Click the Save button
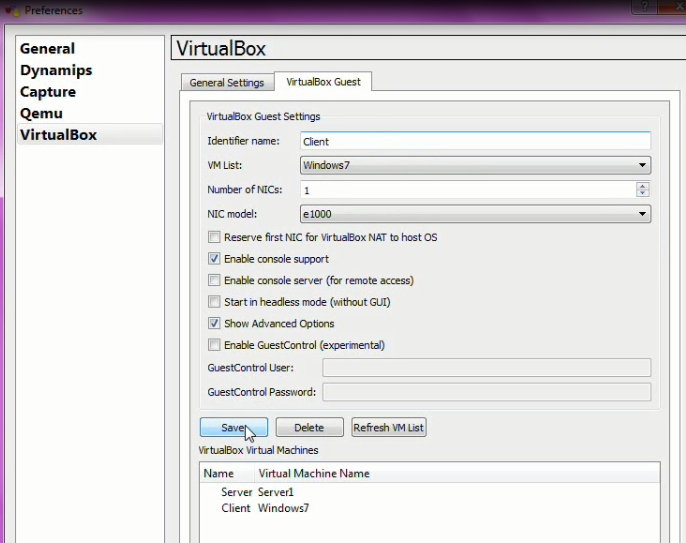This screenshot has width=686, height=543. (x=234, y=427)
